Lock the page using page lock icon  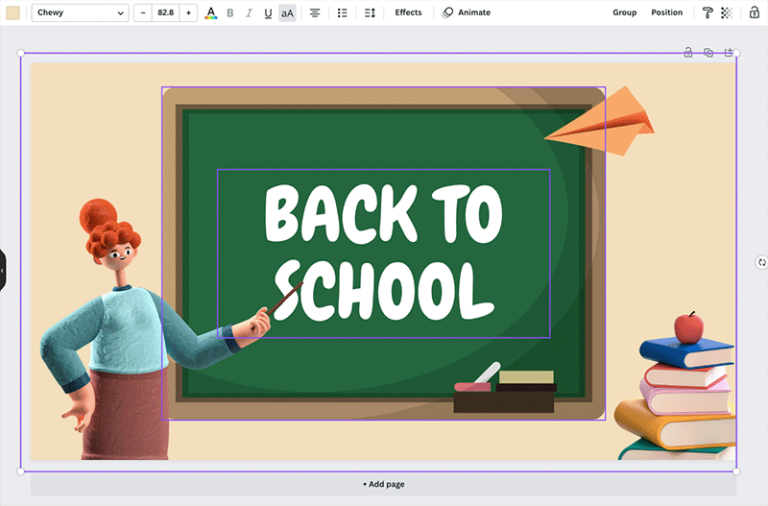pyautogui.click(x=688, y=52)
